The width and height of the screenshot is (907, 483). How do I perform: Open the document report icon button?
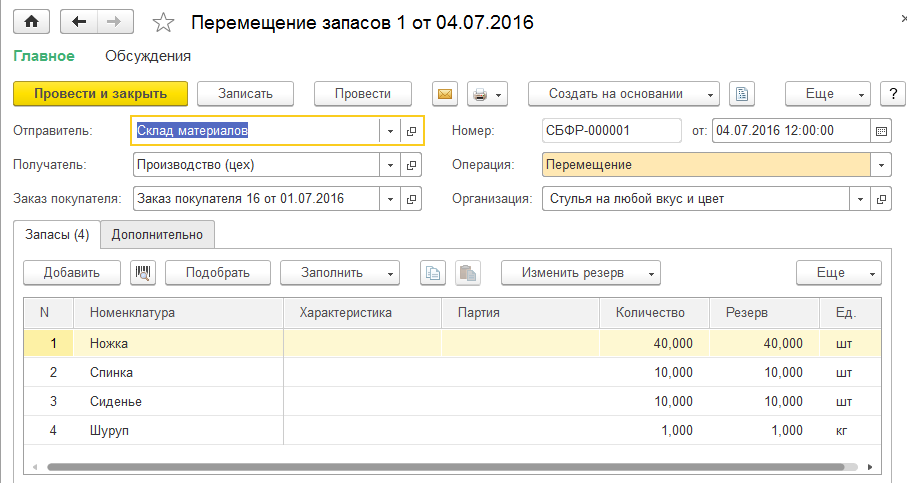pyautogui.click(x=741, y=94)
